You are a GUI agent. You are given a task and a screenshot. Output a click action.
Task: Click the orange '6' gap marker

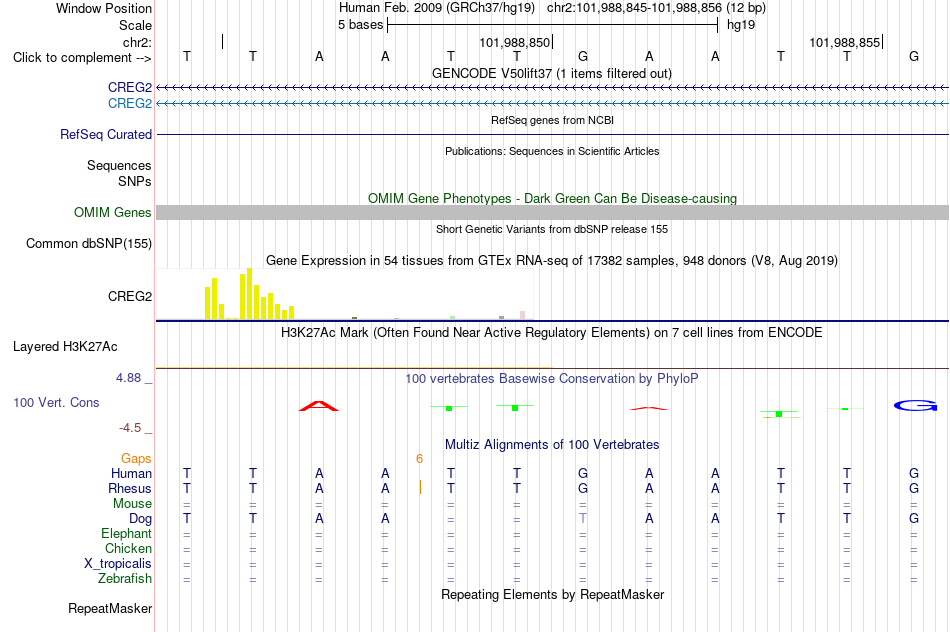pyautogui.click(x=419, y=459)
